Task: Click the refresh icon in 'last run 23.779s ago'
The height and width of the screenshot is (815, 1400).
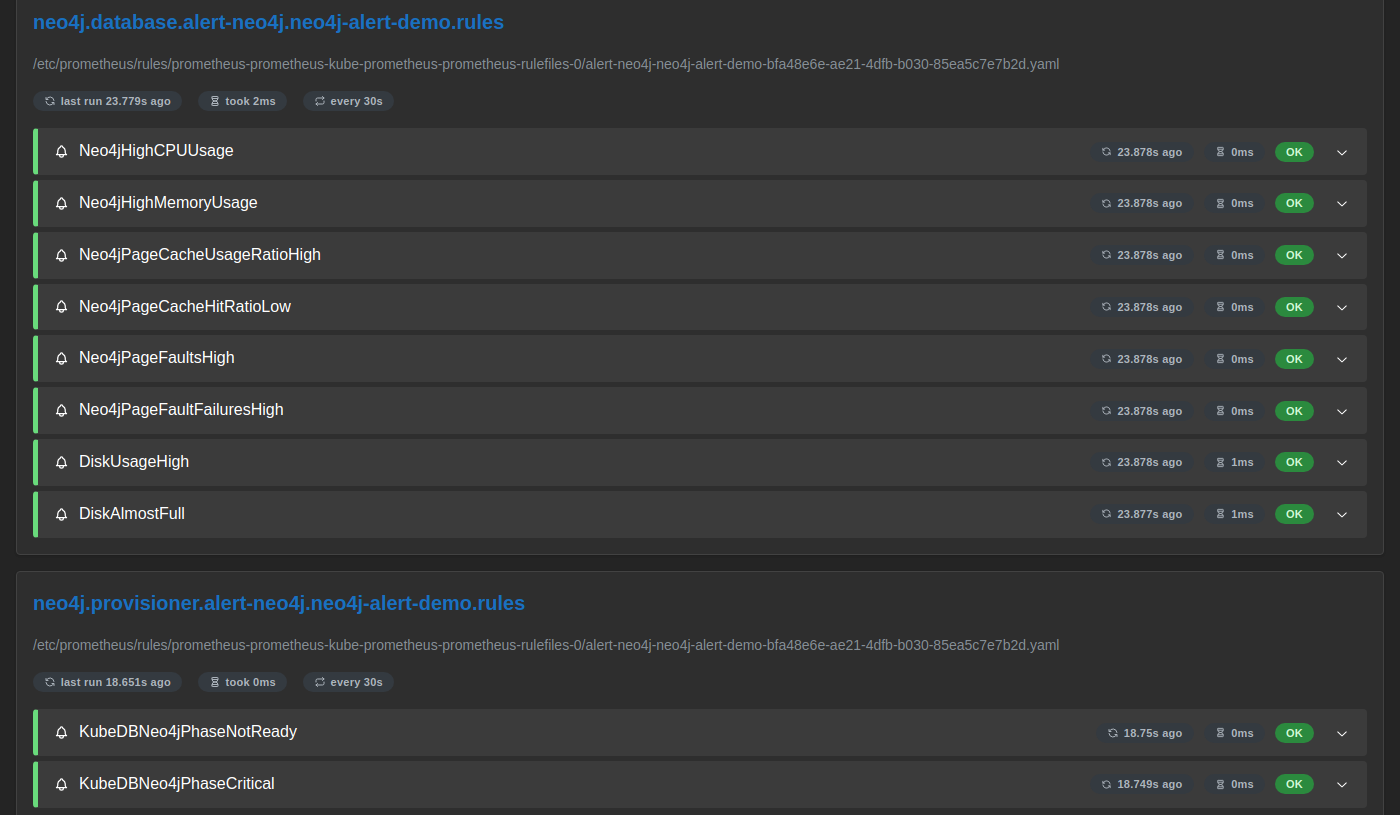Action: click(50, 101)
